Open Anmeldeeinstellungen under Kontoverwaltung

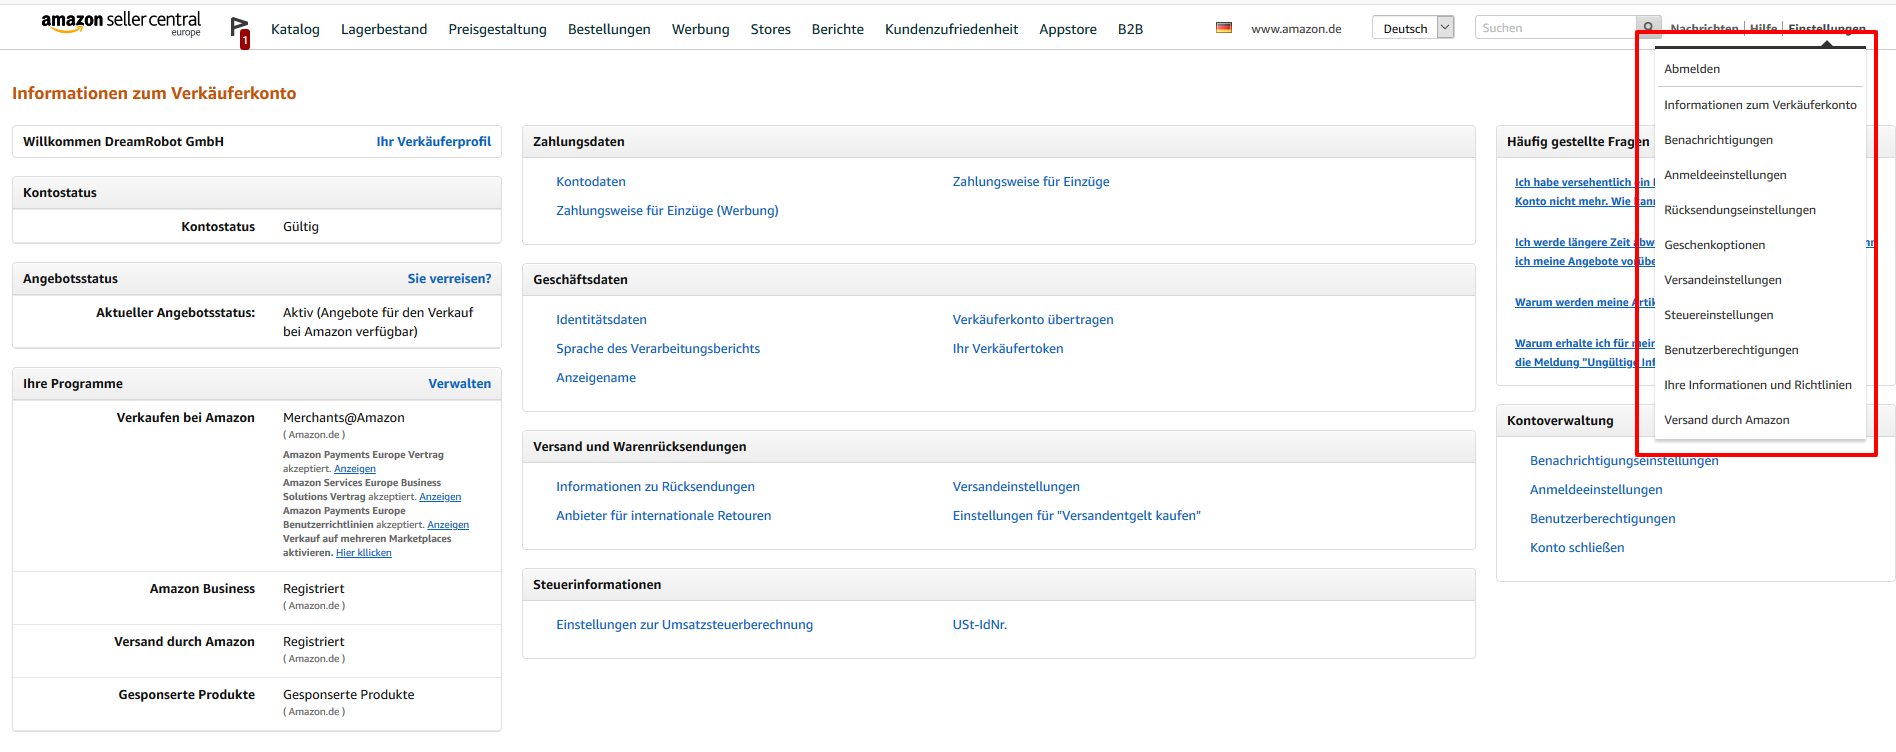[1596, 490]
